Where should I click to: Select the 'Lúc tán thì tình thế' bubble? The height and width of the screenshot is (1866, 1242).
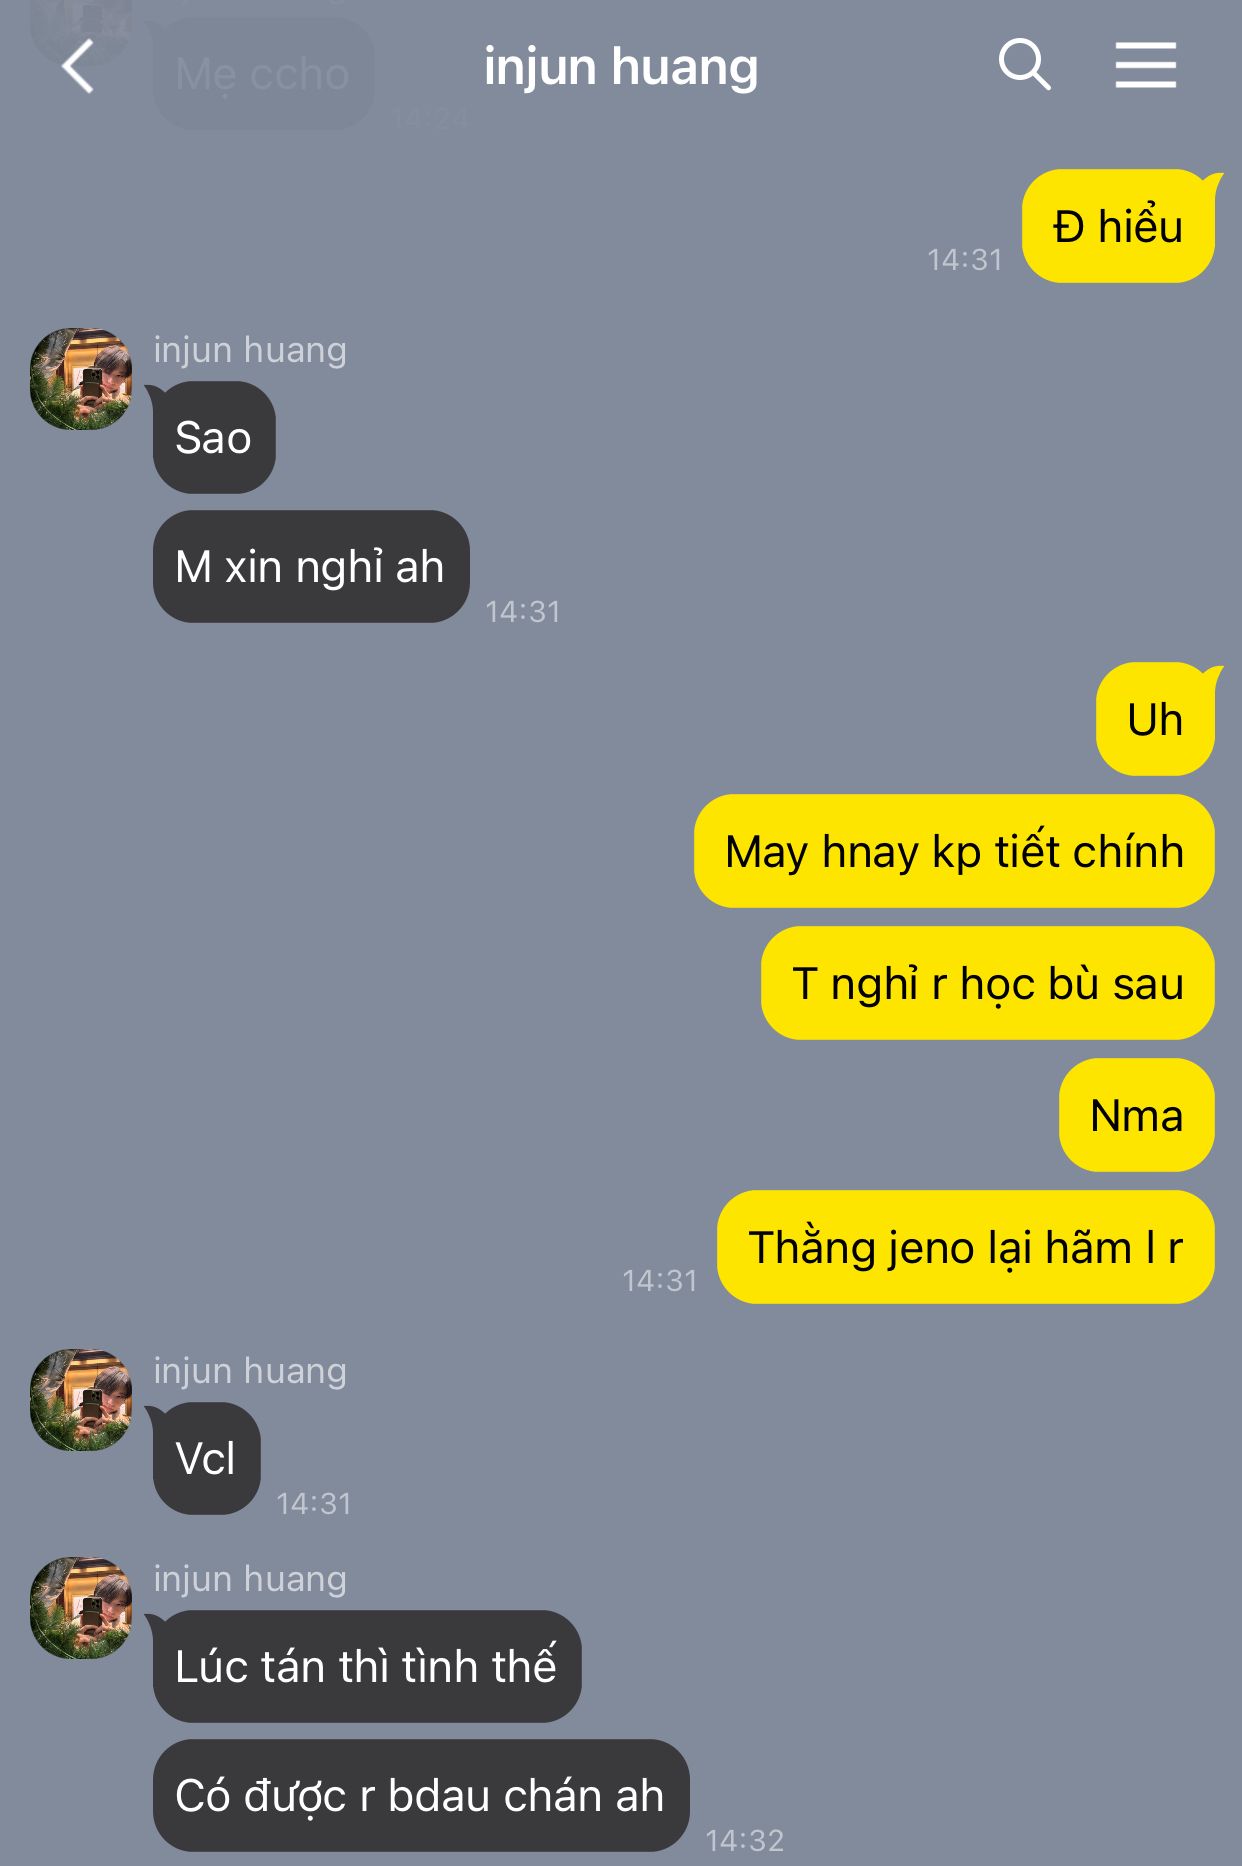(366, 1667)
